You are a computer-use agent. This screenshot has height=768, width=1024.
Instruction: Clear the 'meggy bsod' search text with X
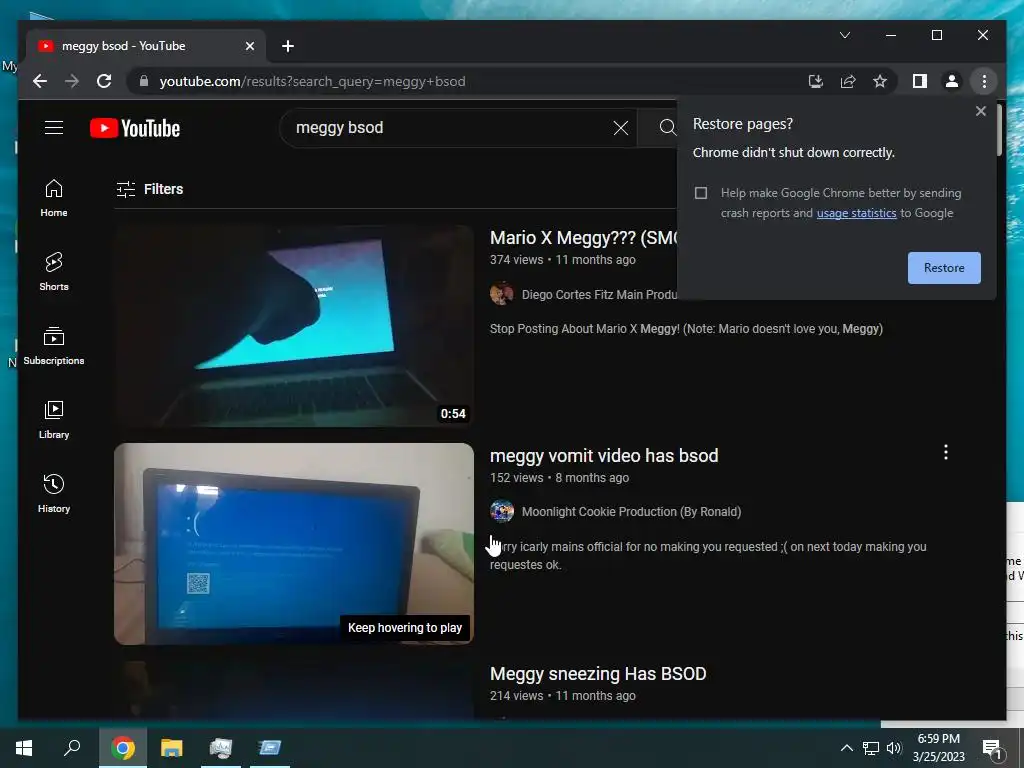pos(620,128)
